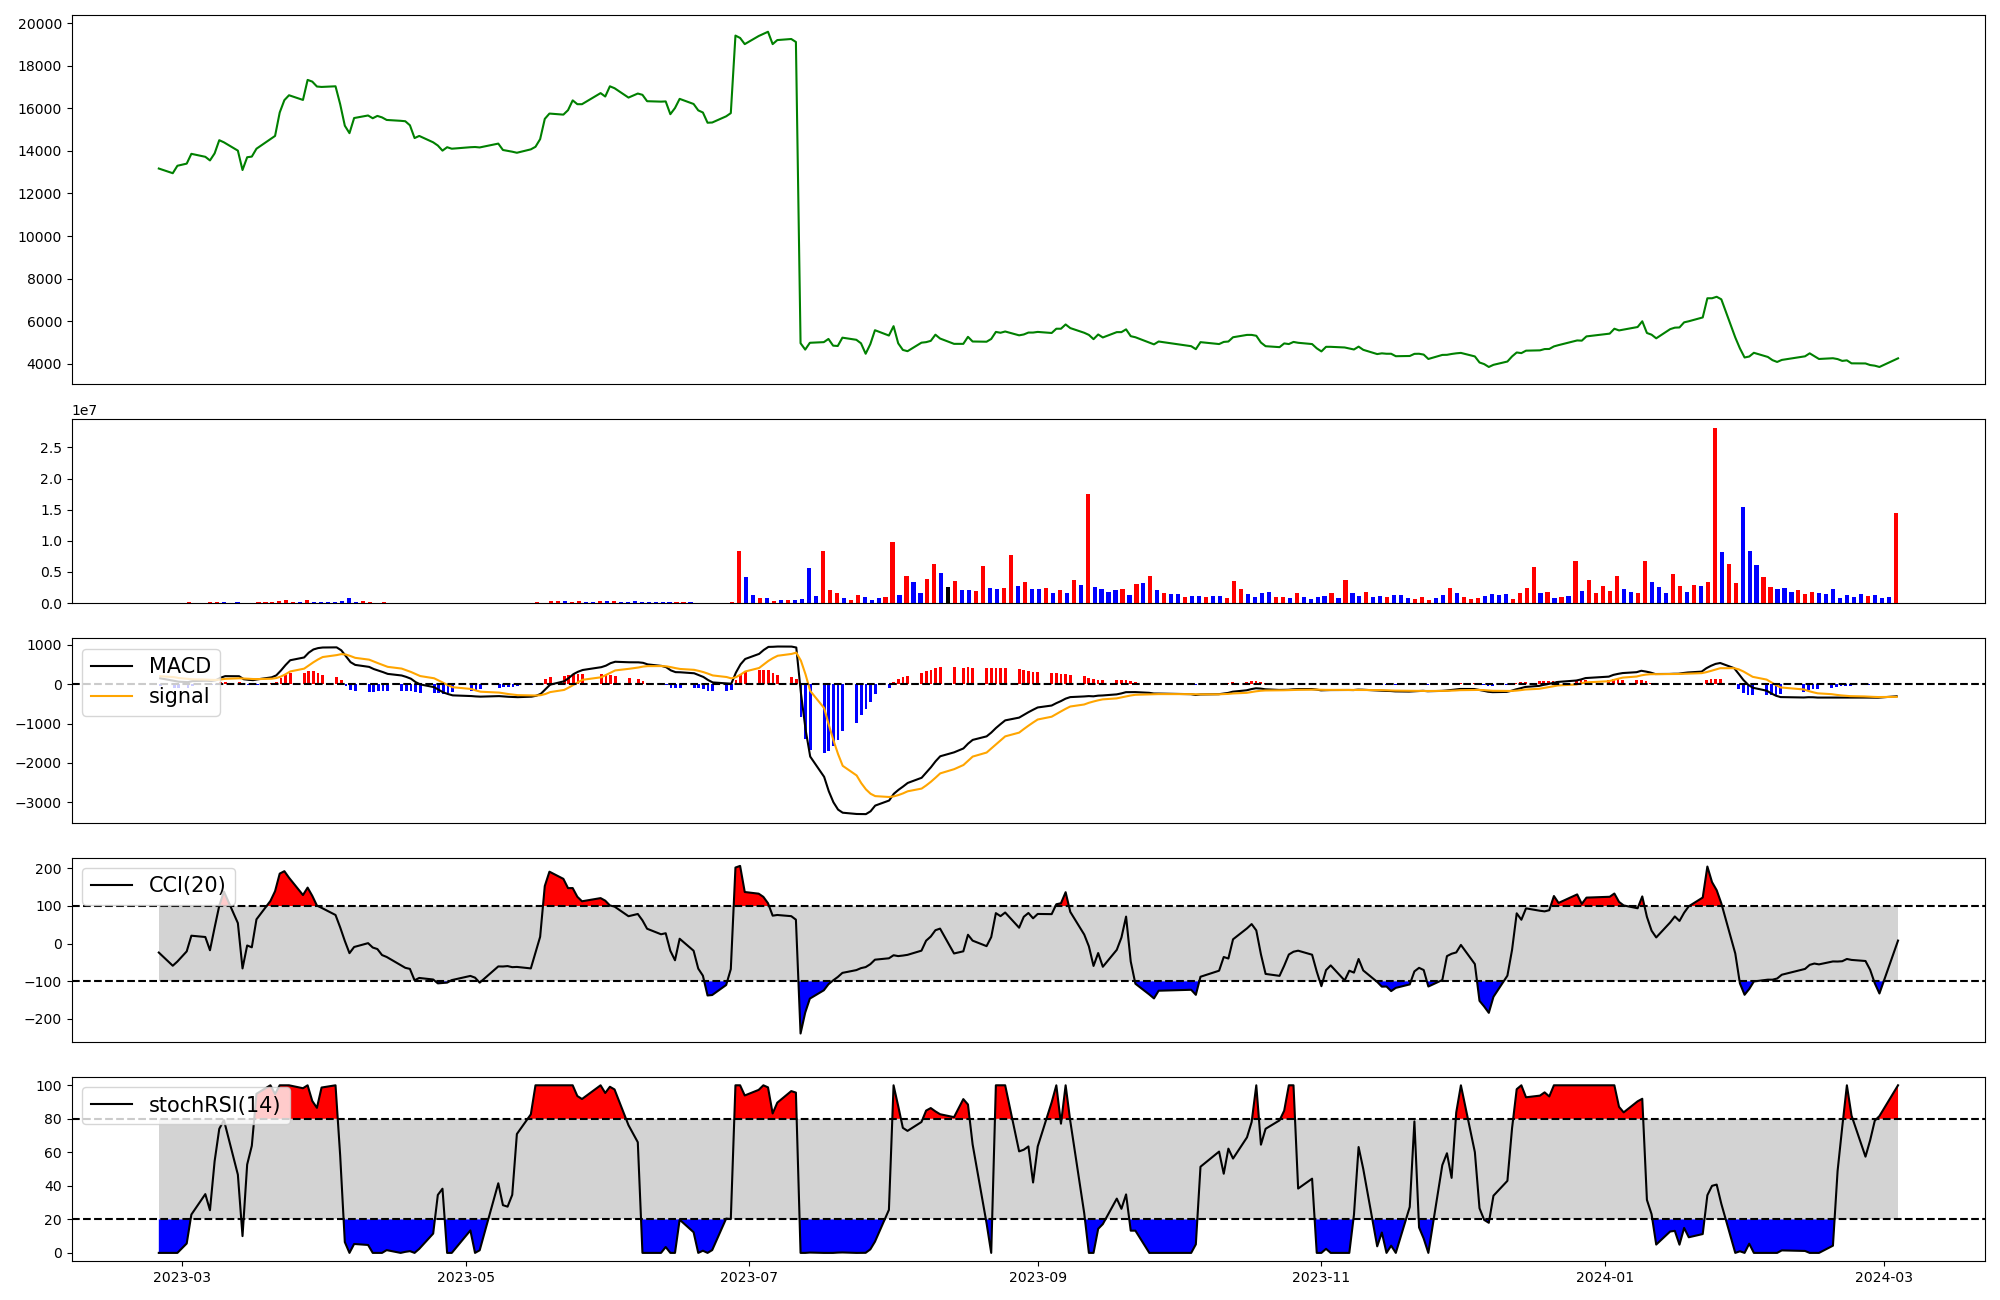Click the 10000 price axis tick label
The height and width of the screenshot is (1300, 2000).
pos(40,237)
